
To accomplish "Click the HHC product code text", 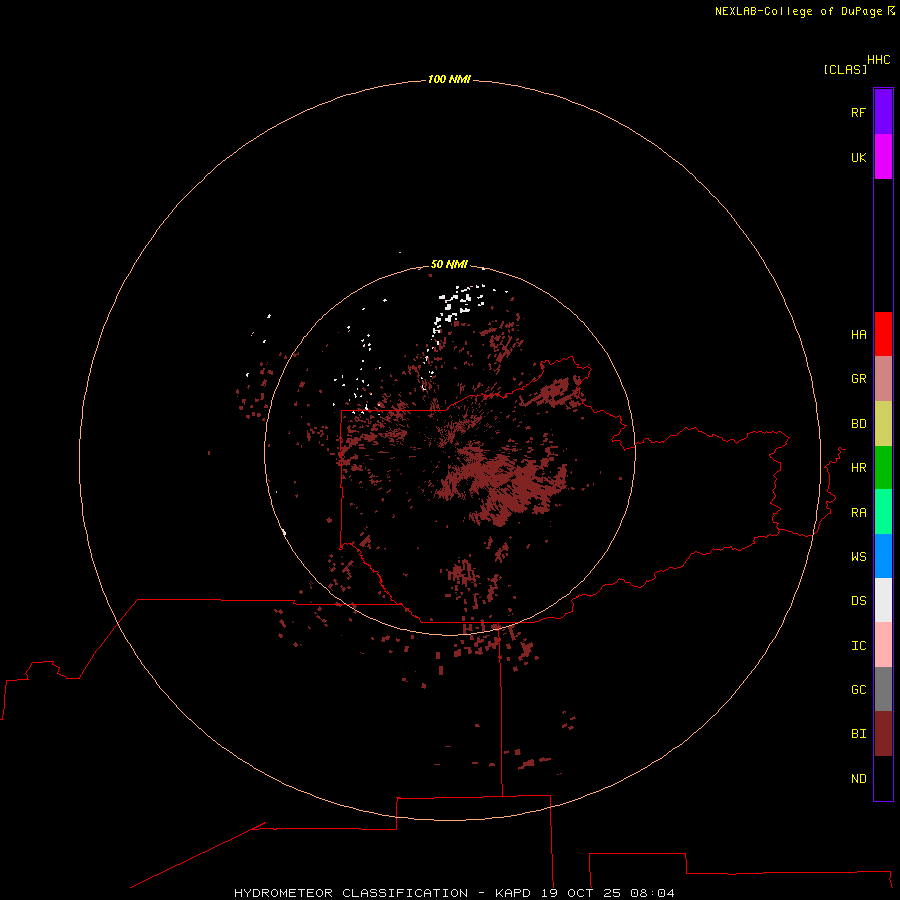I will (878, 60).
